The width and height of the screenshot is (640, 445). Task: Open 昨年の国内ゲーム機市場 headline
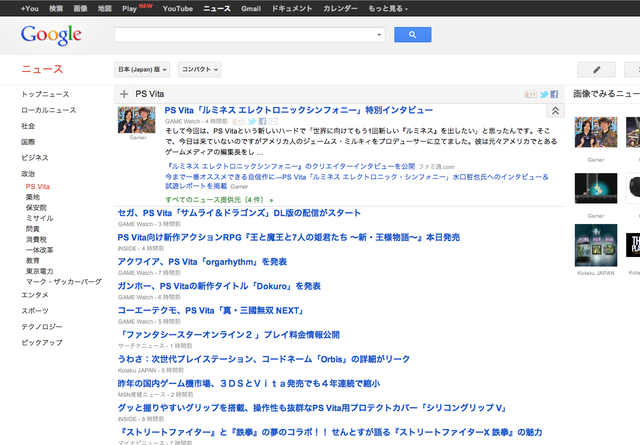(249, 384)
